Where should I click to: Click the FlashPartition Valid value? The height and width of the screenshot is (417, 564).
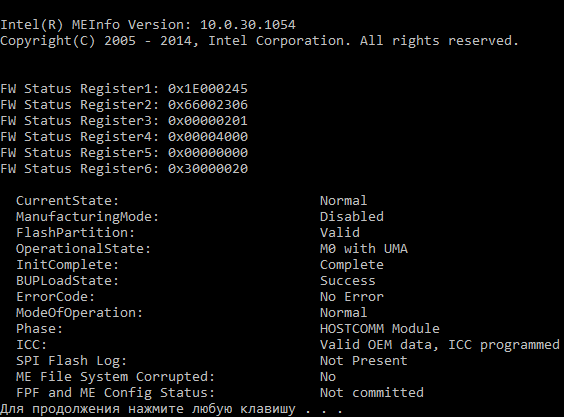pyautogui.click(x=340, y=233)
